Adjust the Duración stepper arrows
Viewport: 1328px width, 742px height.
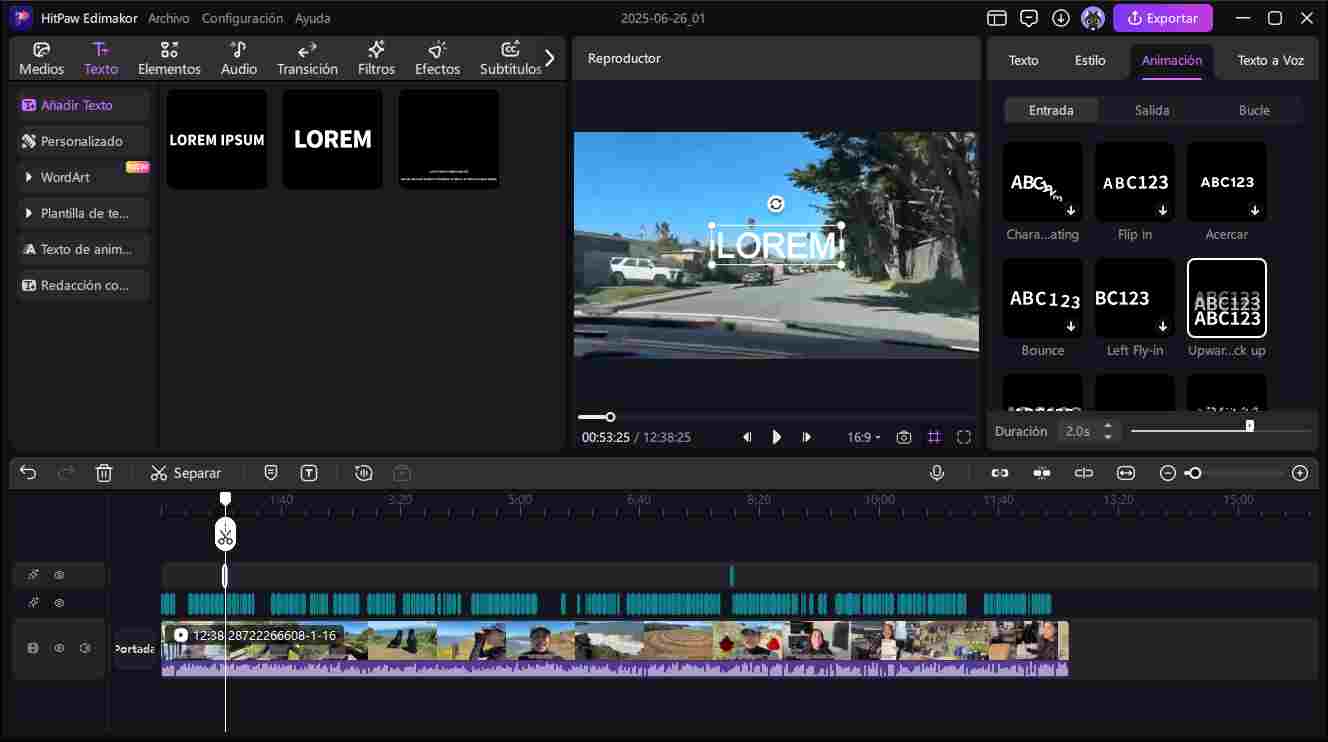click(1107, 431)
